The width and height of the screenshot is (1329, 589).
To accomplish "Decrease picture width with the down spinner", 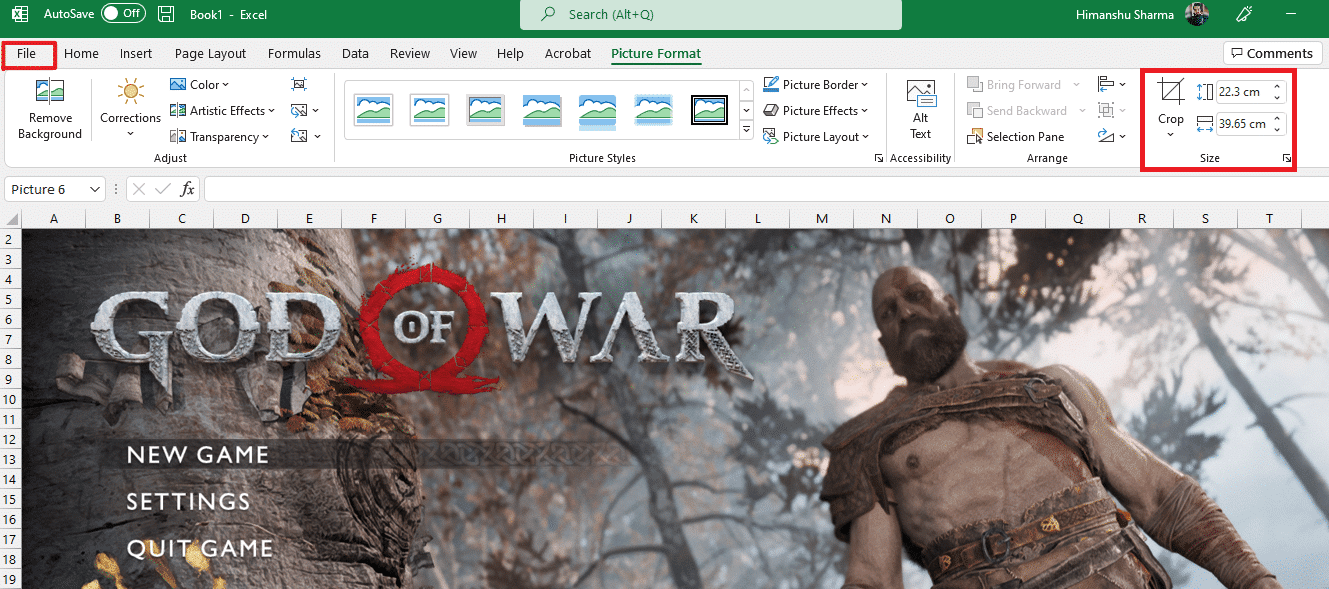I will click(1277, 130).
